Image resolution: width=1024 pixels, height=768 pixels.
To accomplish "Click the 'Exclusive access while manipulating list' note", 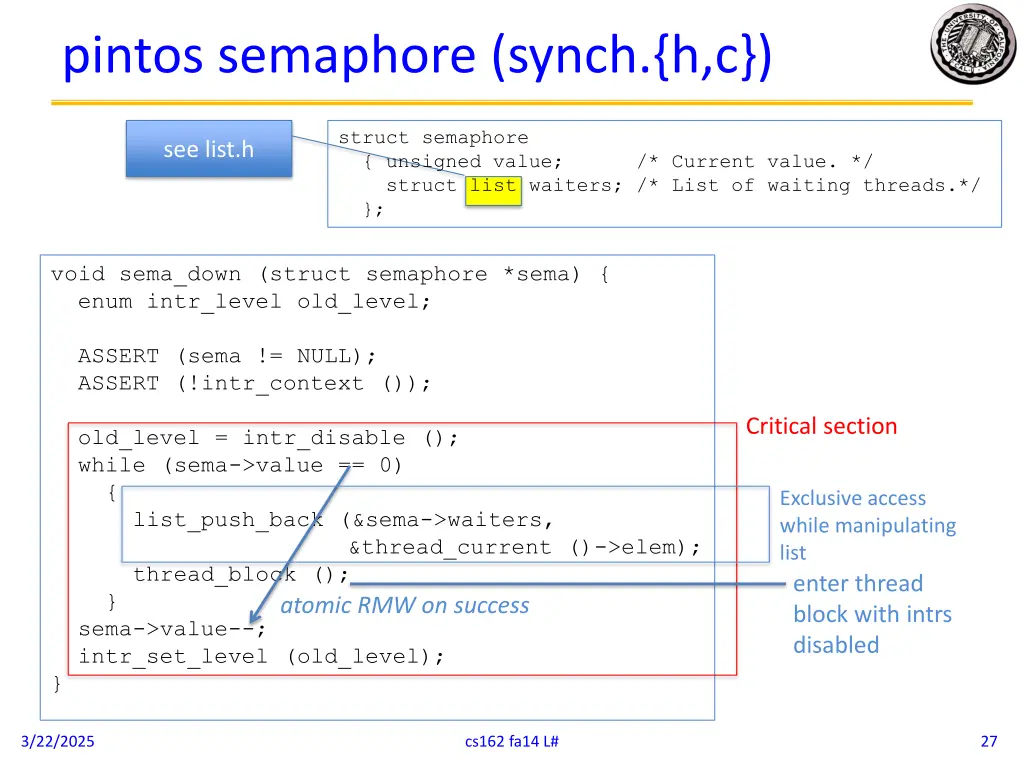I will [x=867, y=525].
